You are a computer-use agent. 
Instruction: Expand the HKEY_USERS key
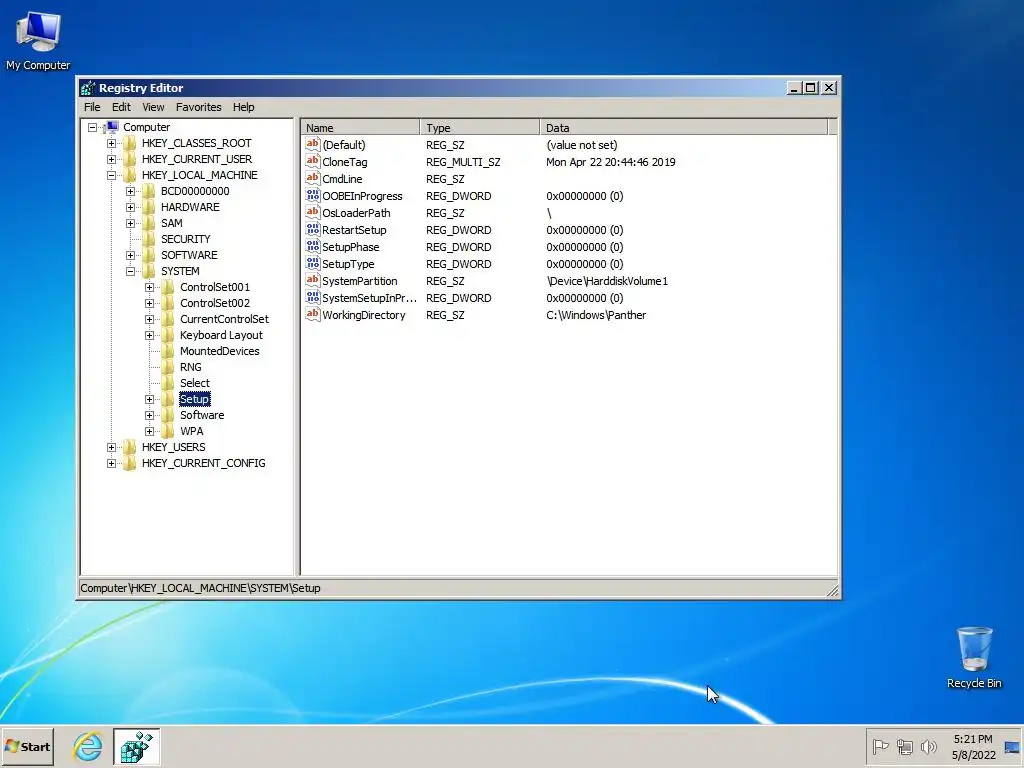pos(111,447)
